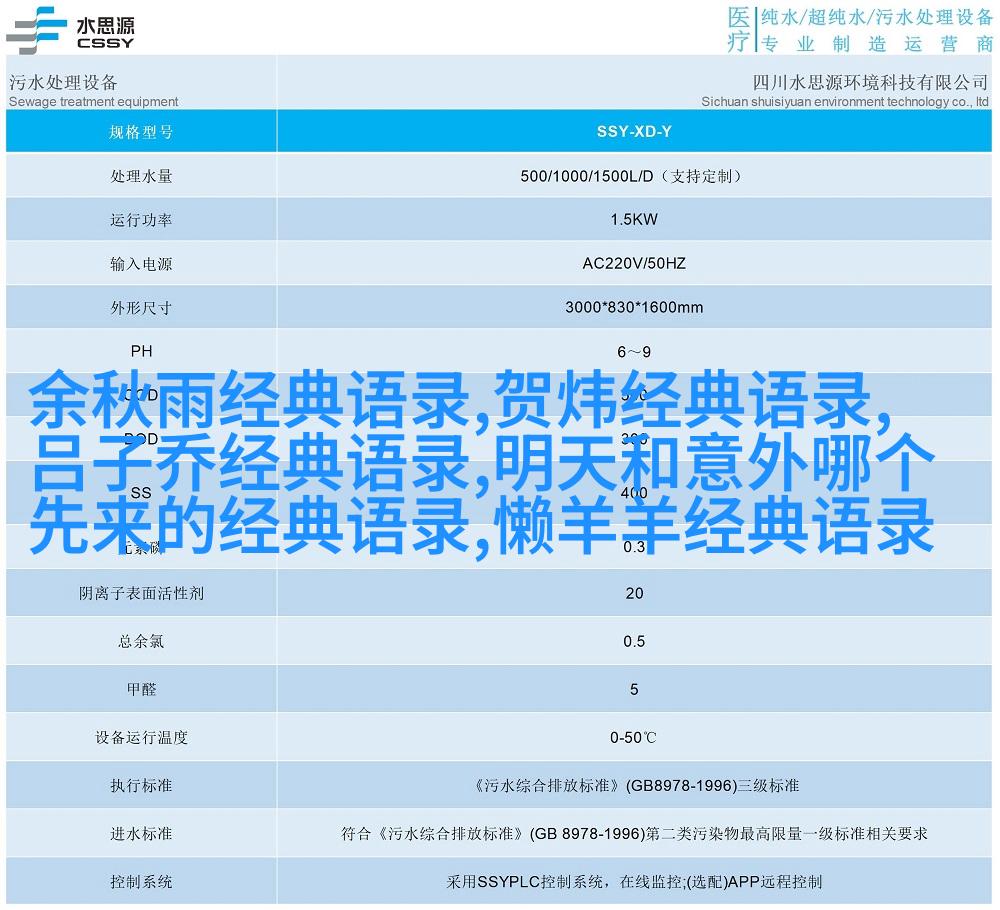Click the '控制系统' row label
This screenshot has height=910, width=1000.
pos(141,882)
